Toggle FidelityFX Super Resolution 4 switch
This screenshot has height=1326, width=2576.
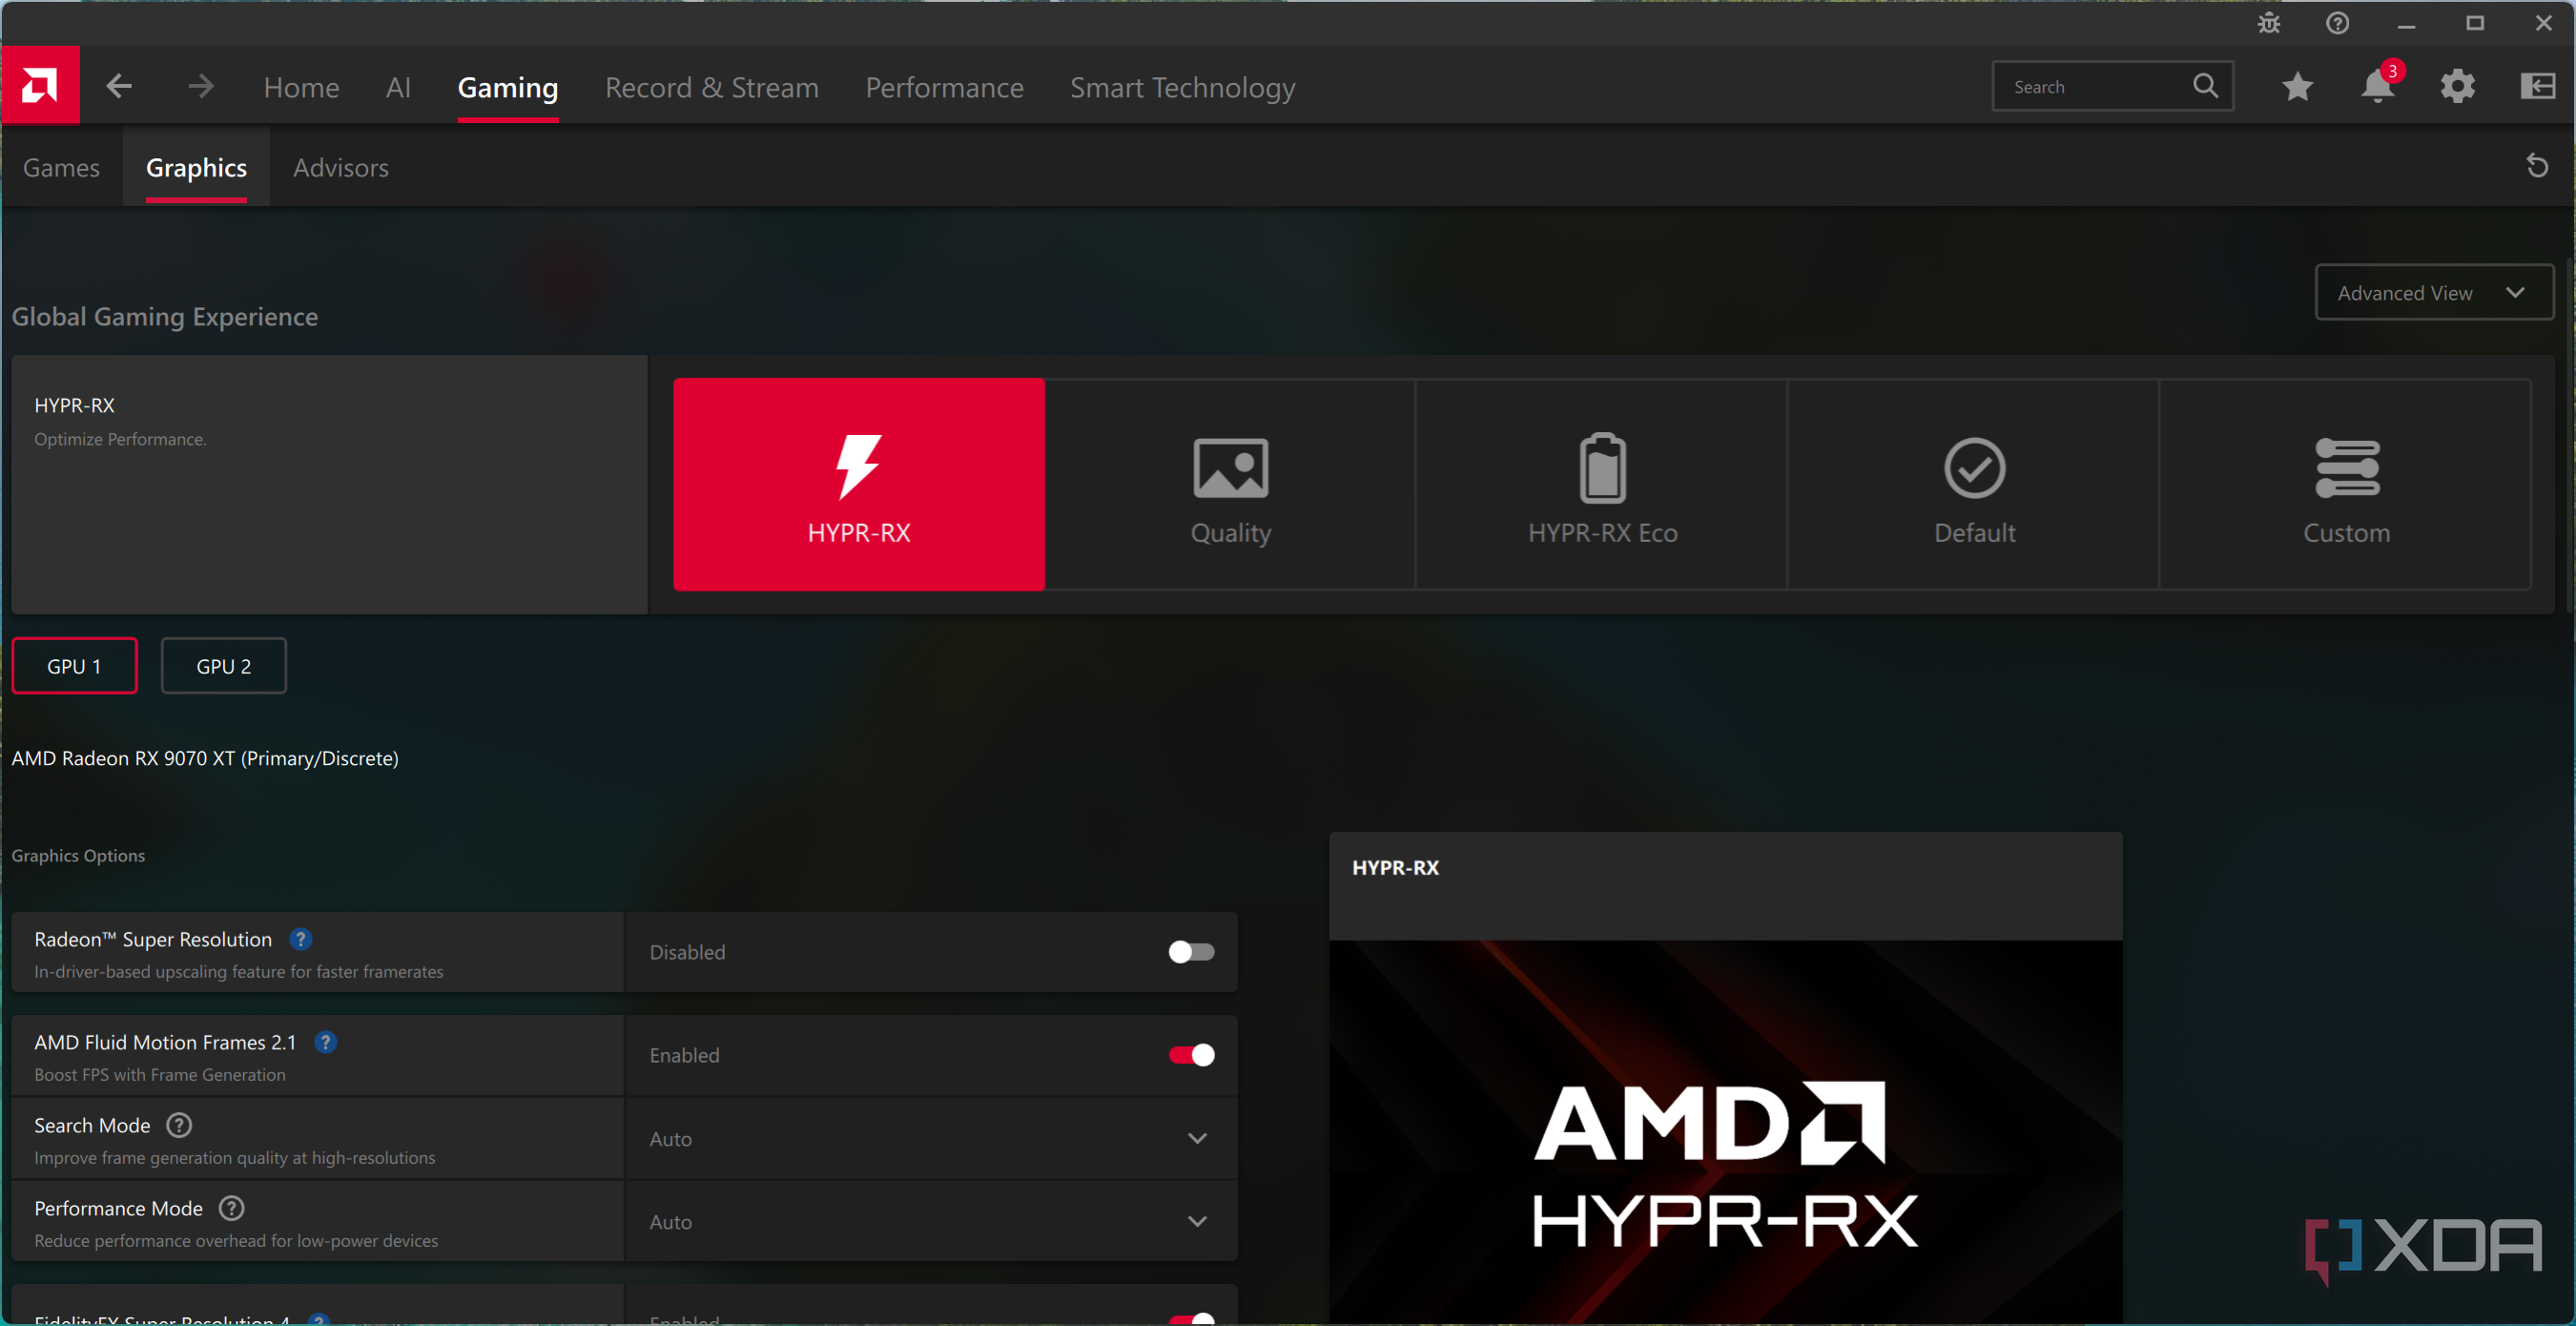(x=1191, y=1318)
